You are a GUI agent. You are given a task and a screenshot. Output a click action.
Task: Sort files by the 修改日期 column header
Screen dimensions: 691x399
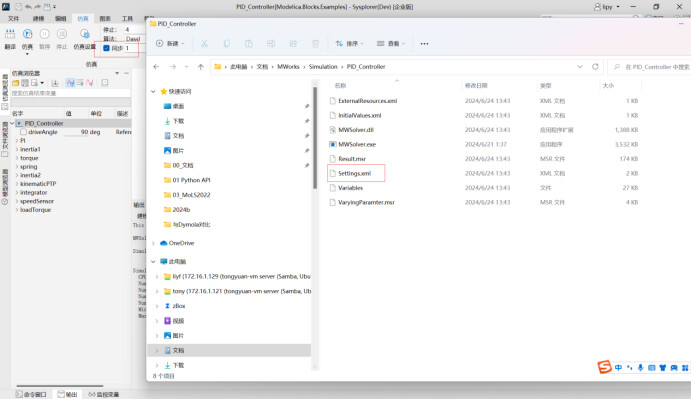(x=476, y=86)
